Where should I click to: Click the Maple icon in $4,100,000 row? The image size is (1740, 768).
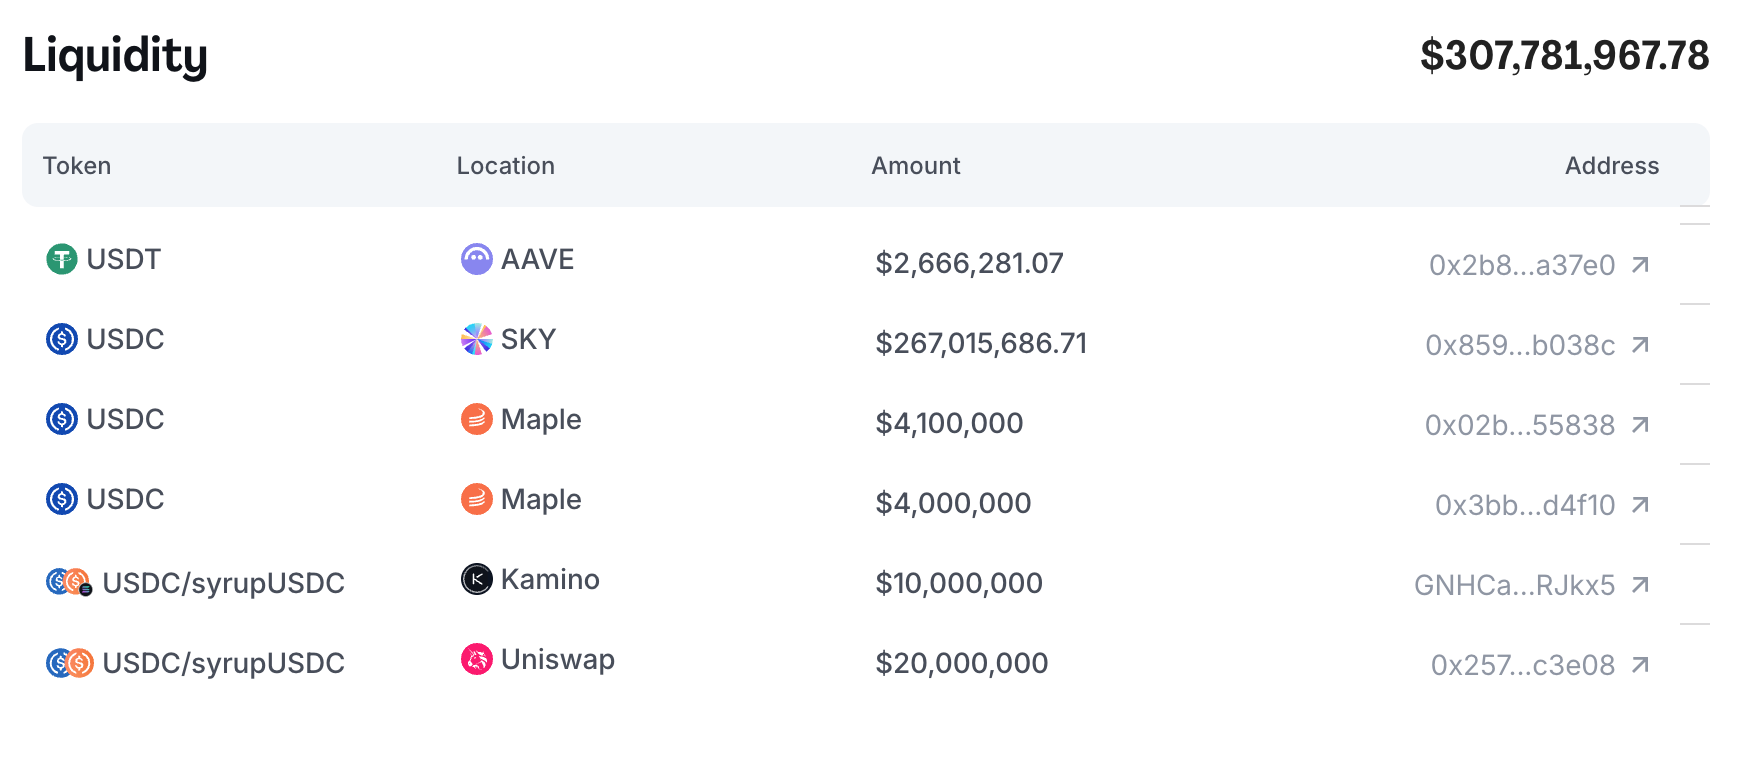[x=476, y=419]
